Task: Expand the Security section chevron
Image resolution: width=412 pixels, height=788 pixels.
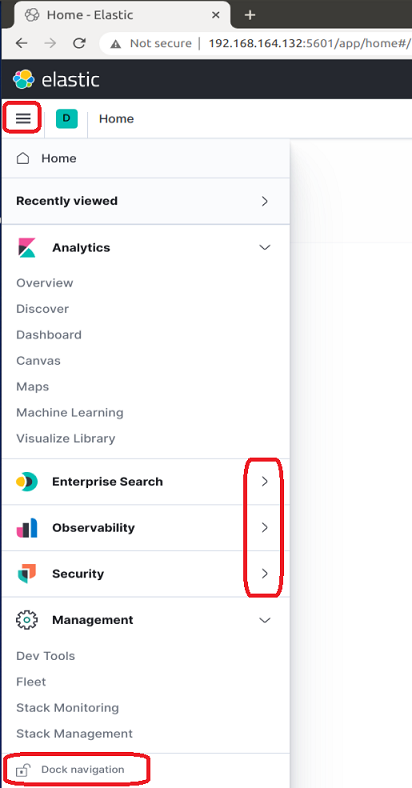Action: click(x=265, y=574)
